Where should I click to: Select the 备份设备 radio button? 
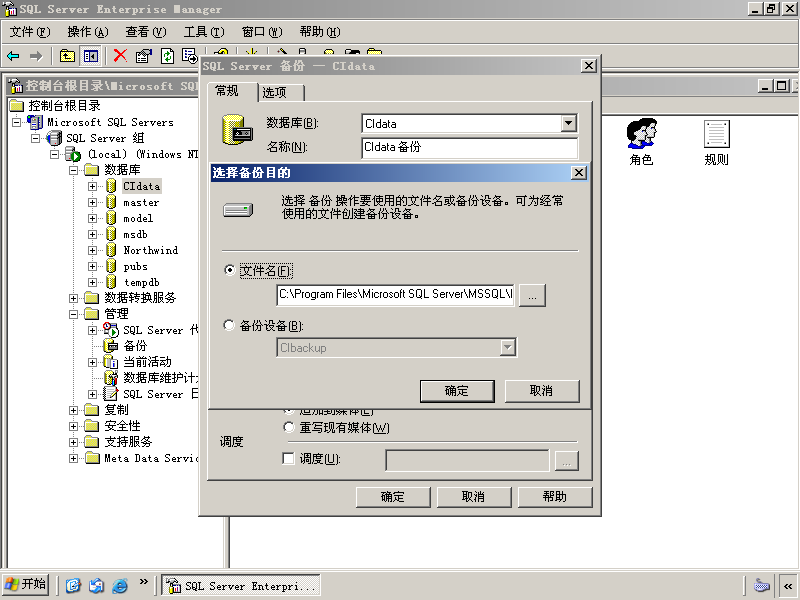click(230, 325)
